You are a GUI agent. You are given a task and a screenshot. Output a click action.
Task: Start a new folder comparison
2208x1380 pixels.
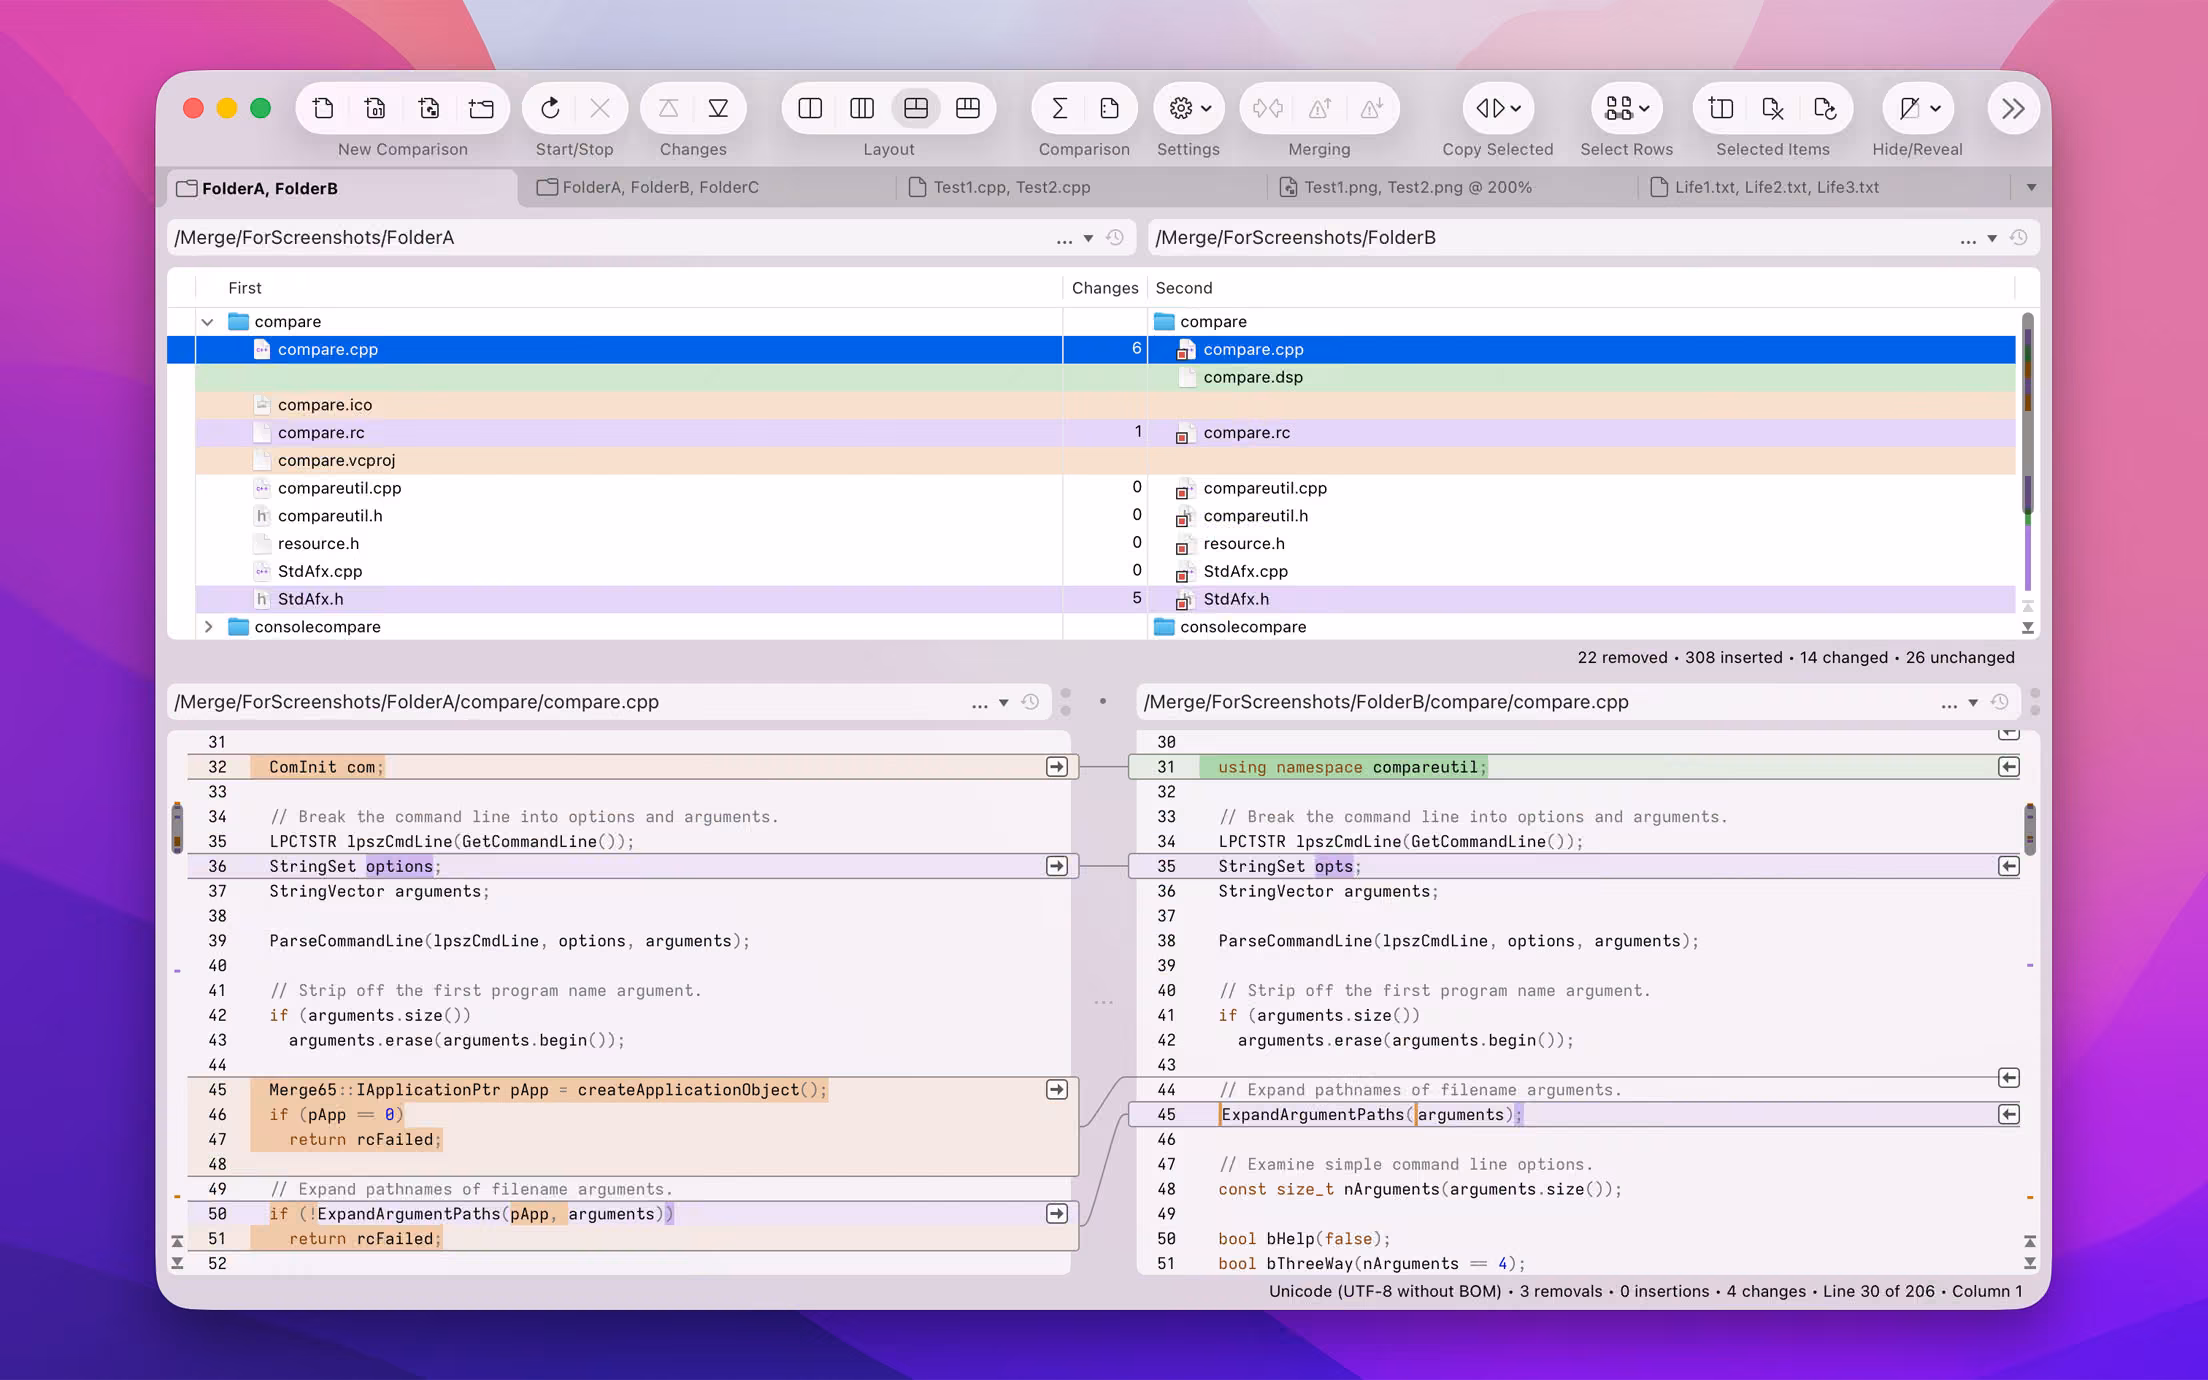[x=482, y=108]
